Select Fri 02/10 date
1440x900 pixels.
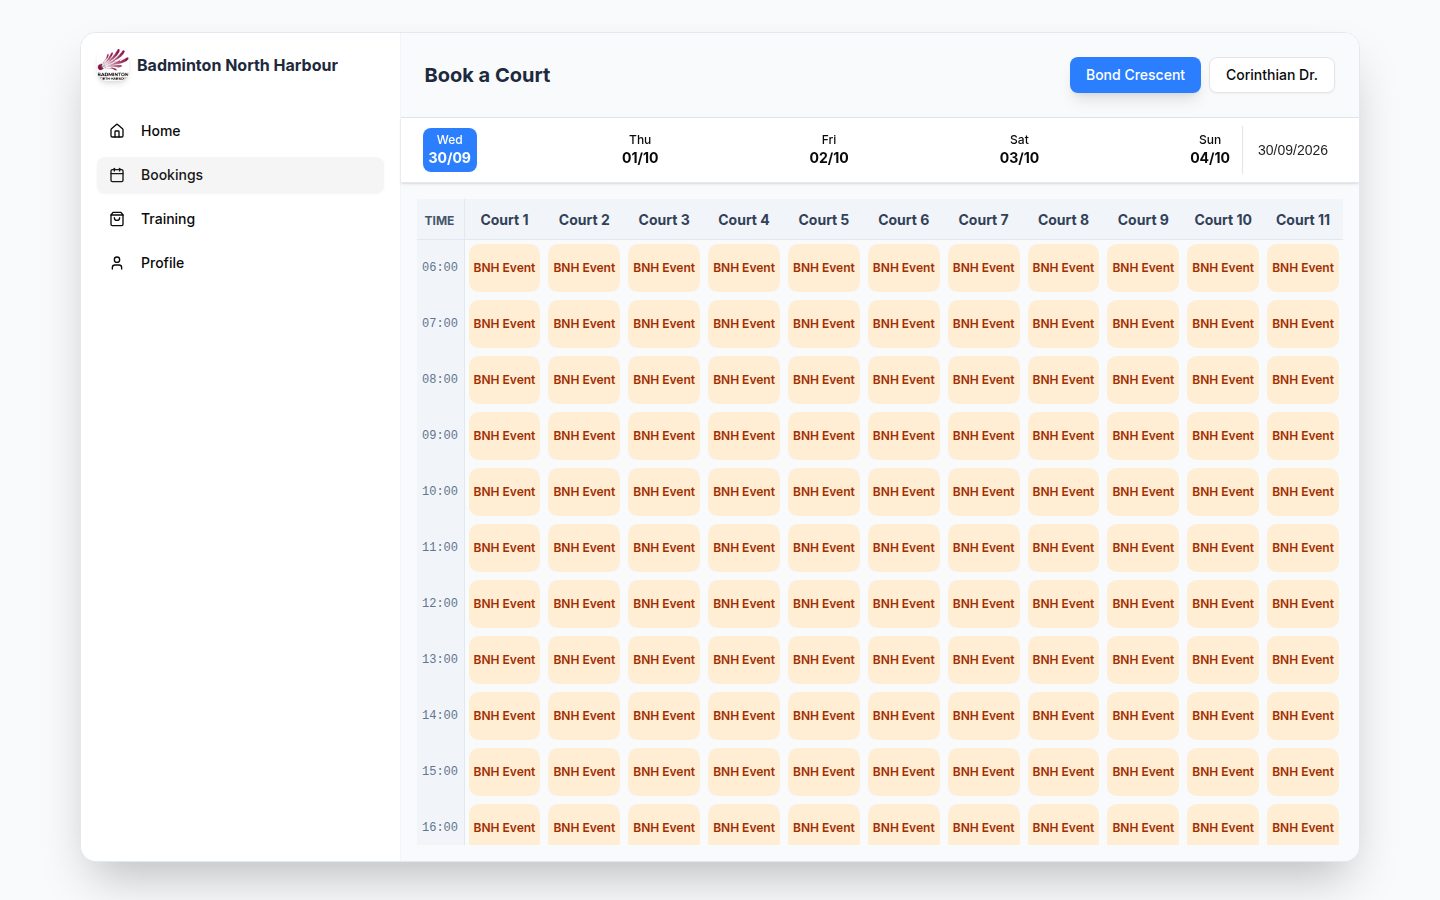829,150
